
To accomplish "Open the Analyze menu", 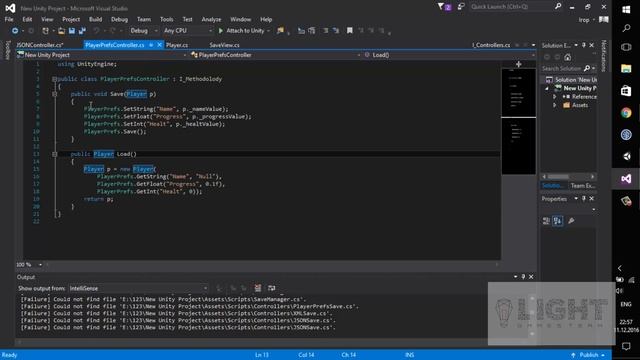I will pyautogui.click(x=211, y=19).
